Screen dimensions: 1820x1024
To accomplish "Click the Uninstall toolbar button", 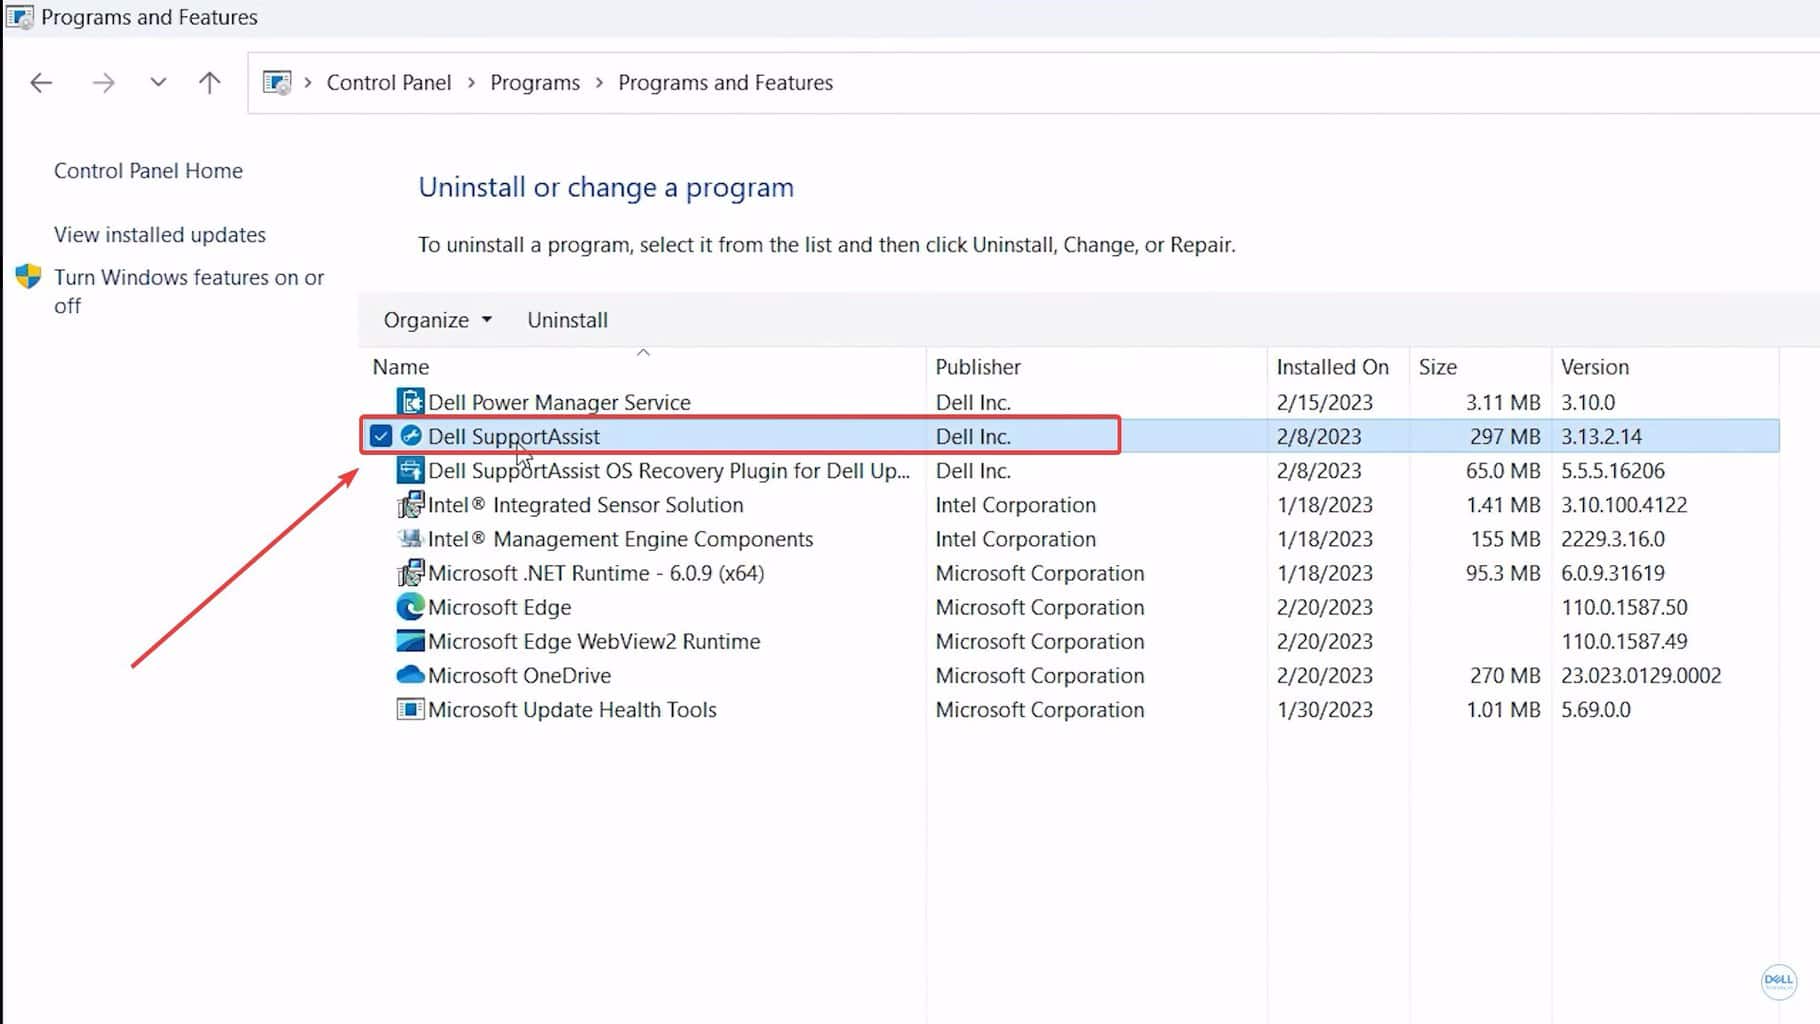I will click(x=567, y=320).
